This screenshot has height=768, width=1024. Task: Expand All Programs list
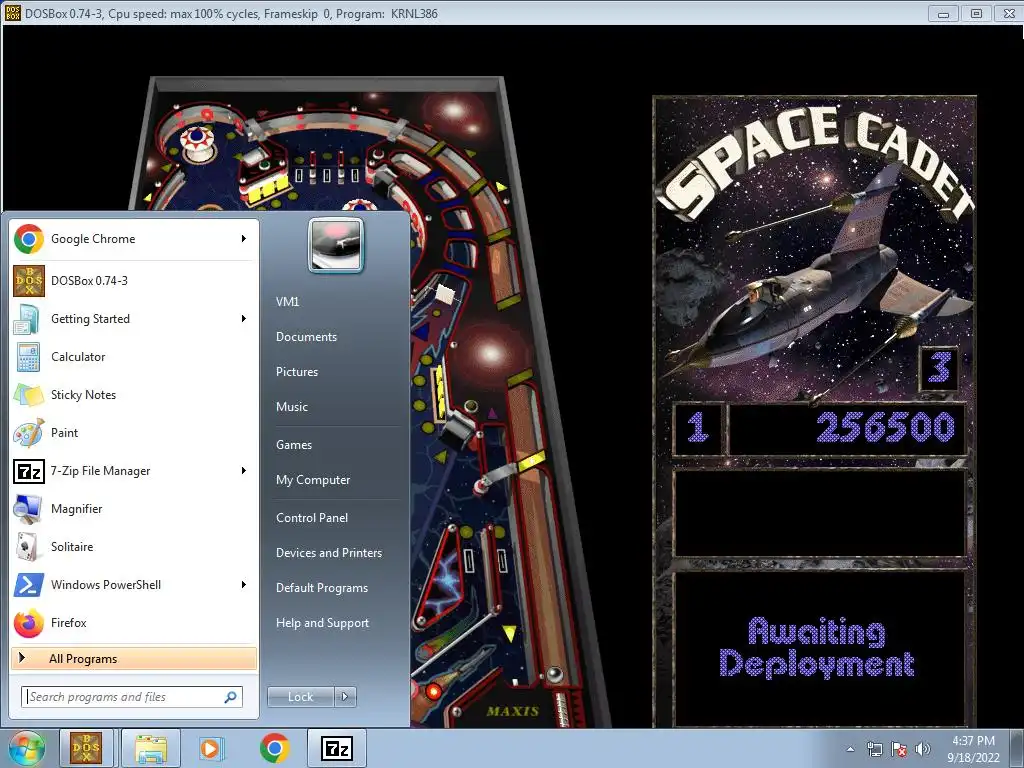pyautogui.click(x=134, y=659)
